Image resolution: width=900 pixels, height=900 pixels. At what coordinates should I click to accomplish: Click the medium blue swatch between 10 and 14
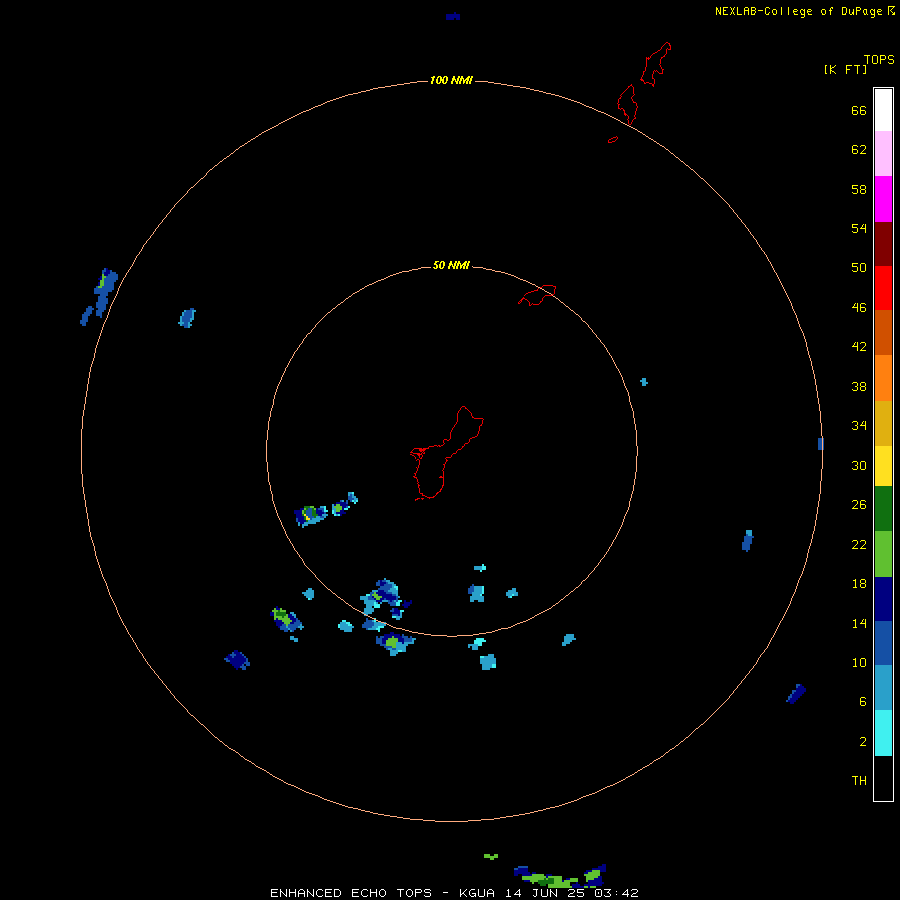[883, 643]
